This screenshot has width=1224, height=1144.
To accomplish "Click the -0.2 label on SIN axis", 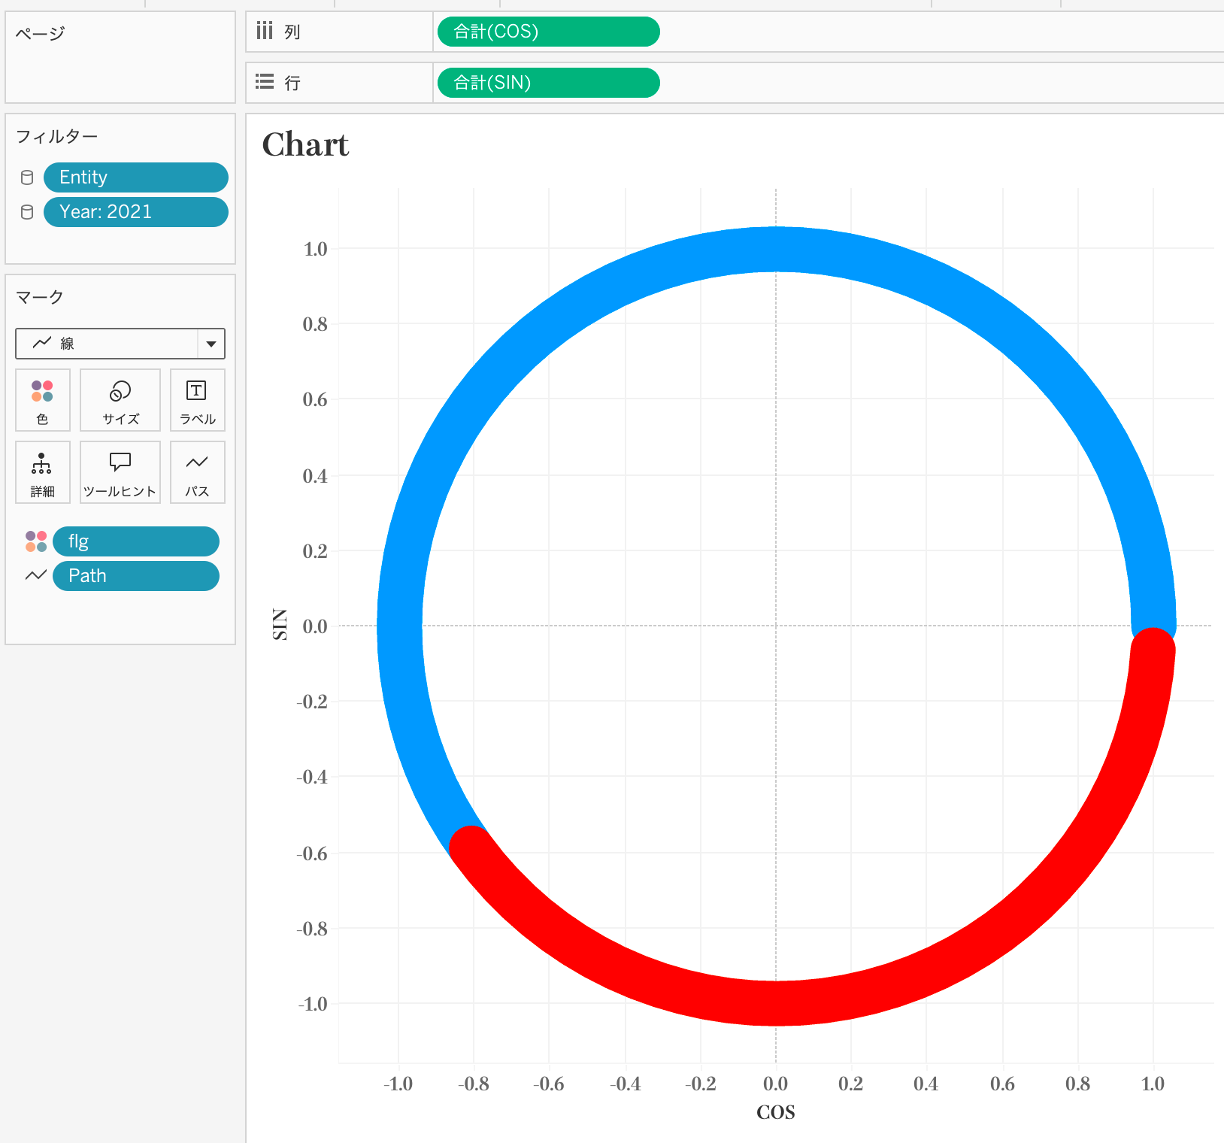I will tap(312, 701).
